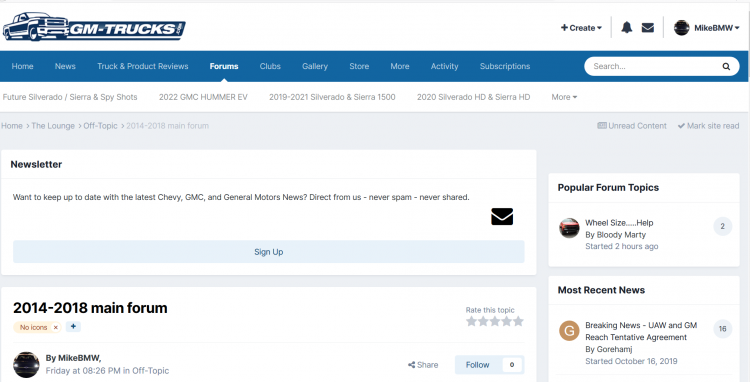Viewport: 750px width, 382px height.
Task: Open Unread Content
Action: 632,126
